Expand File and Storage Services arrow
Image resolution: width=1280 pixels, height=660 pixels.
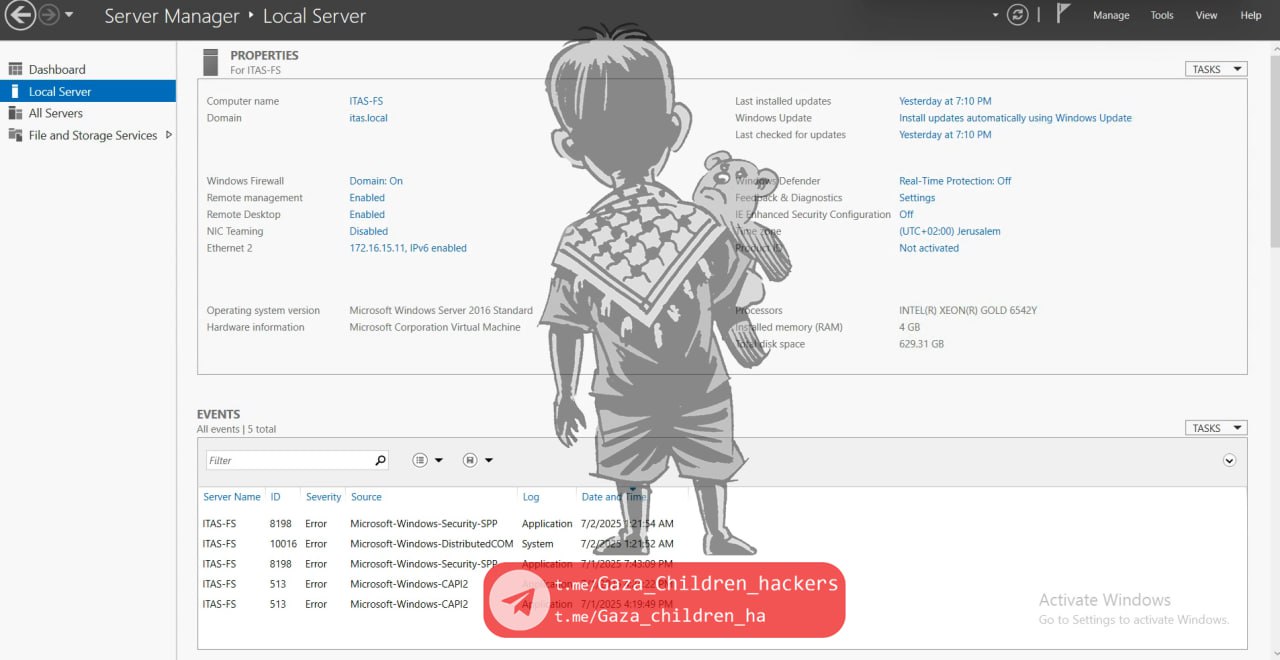click(168, 135)
